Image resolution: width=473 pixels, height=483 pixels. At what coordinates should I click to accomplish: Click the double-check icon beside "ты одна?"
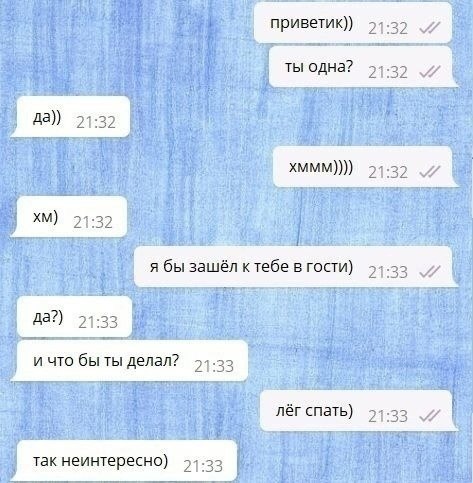coord(430,72)
